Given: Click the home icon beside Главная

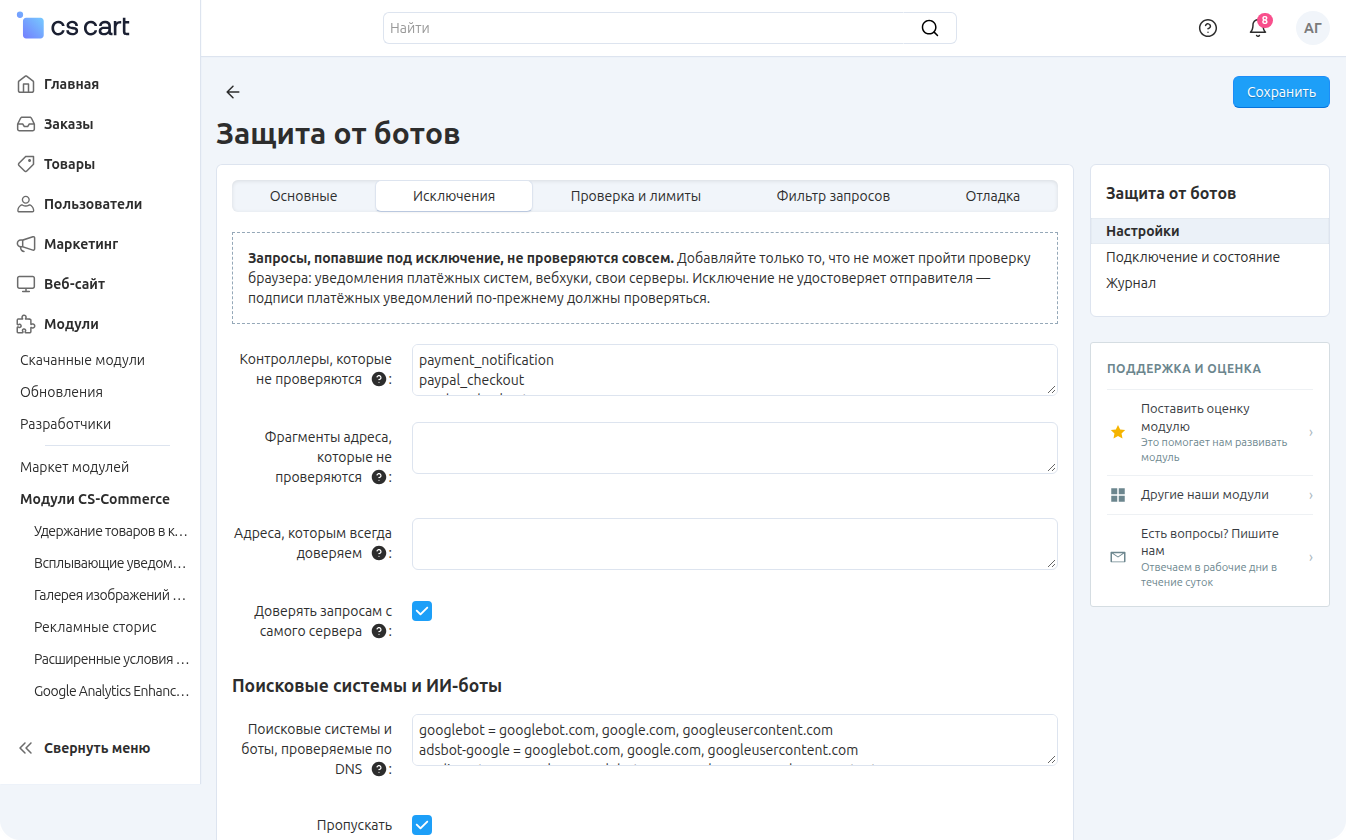Looking at the screenshot, I should (x=27, y=84).
